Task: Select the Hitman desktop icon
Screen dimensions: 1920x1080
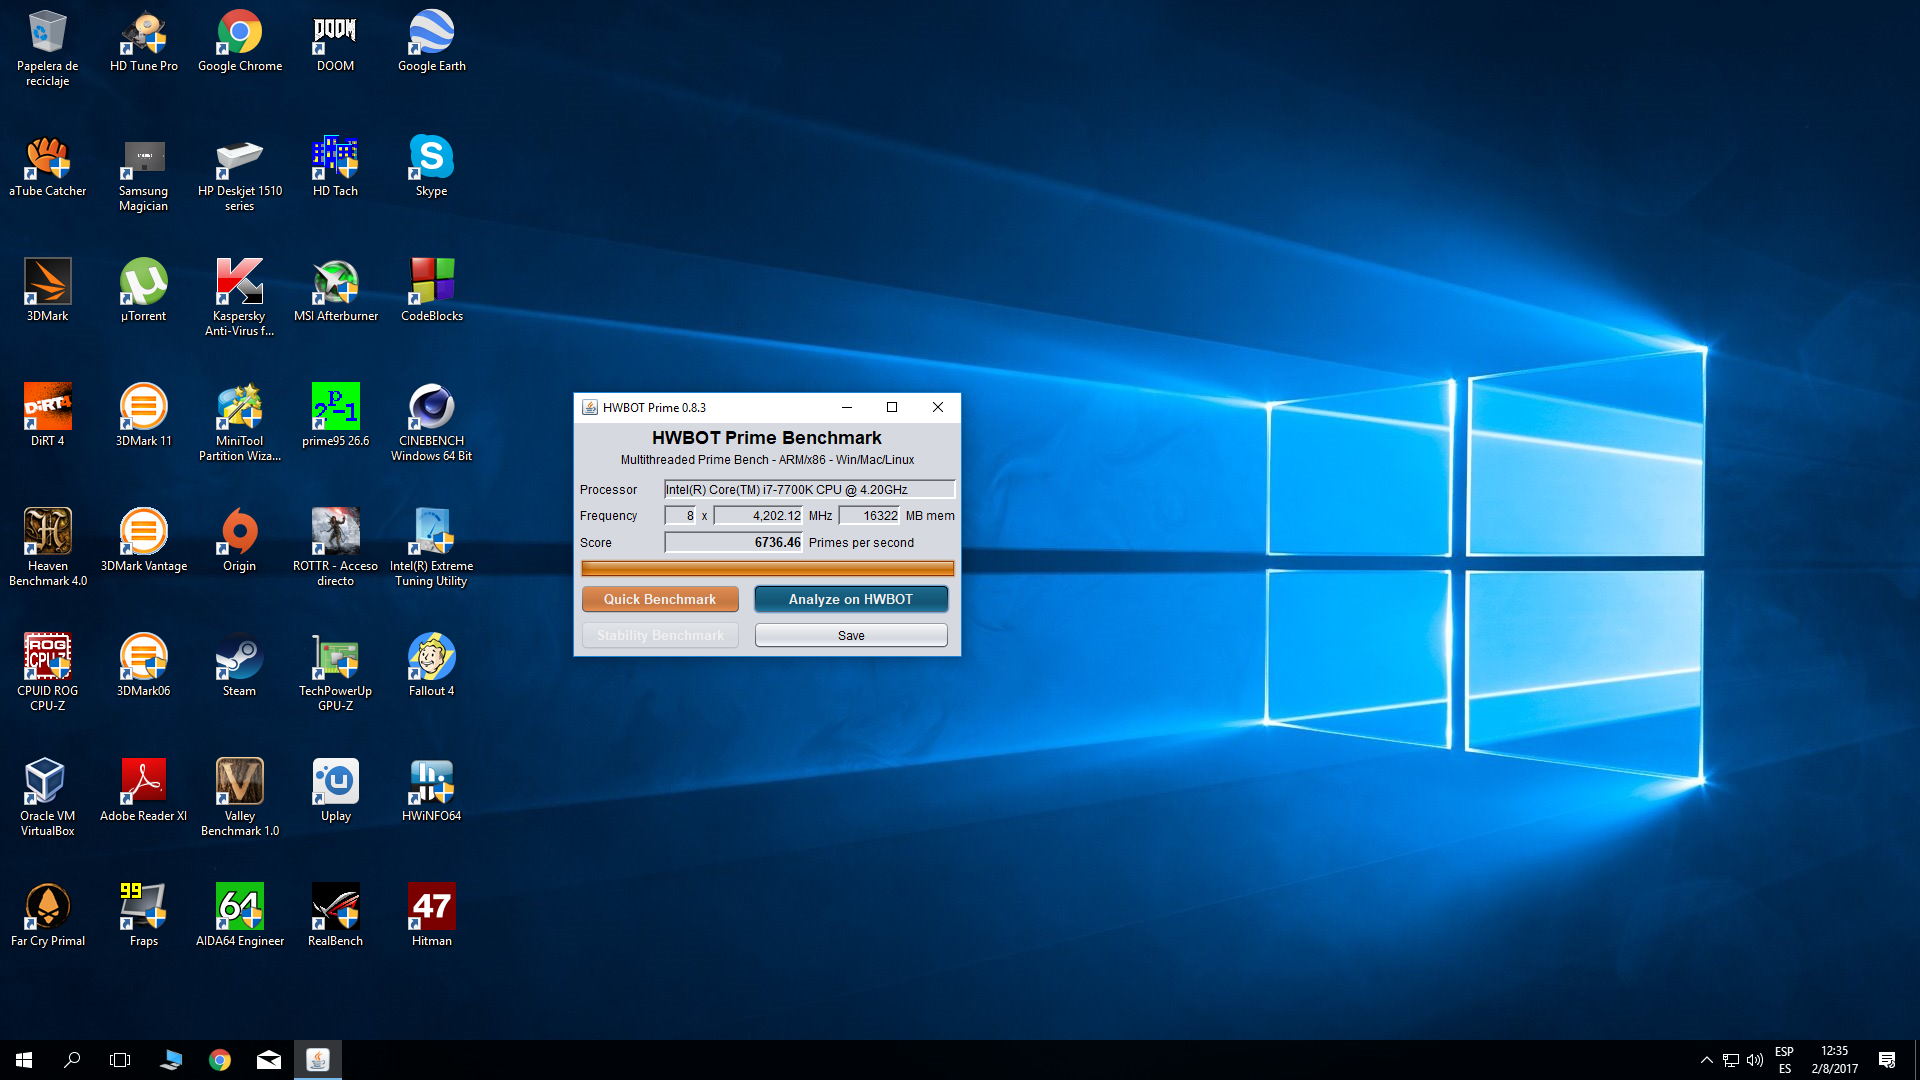Action: pos(432,916)
